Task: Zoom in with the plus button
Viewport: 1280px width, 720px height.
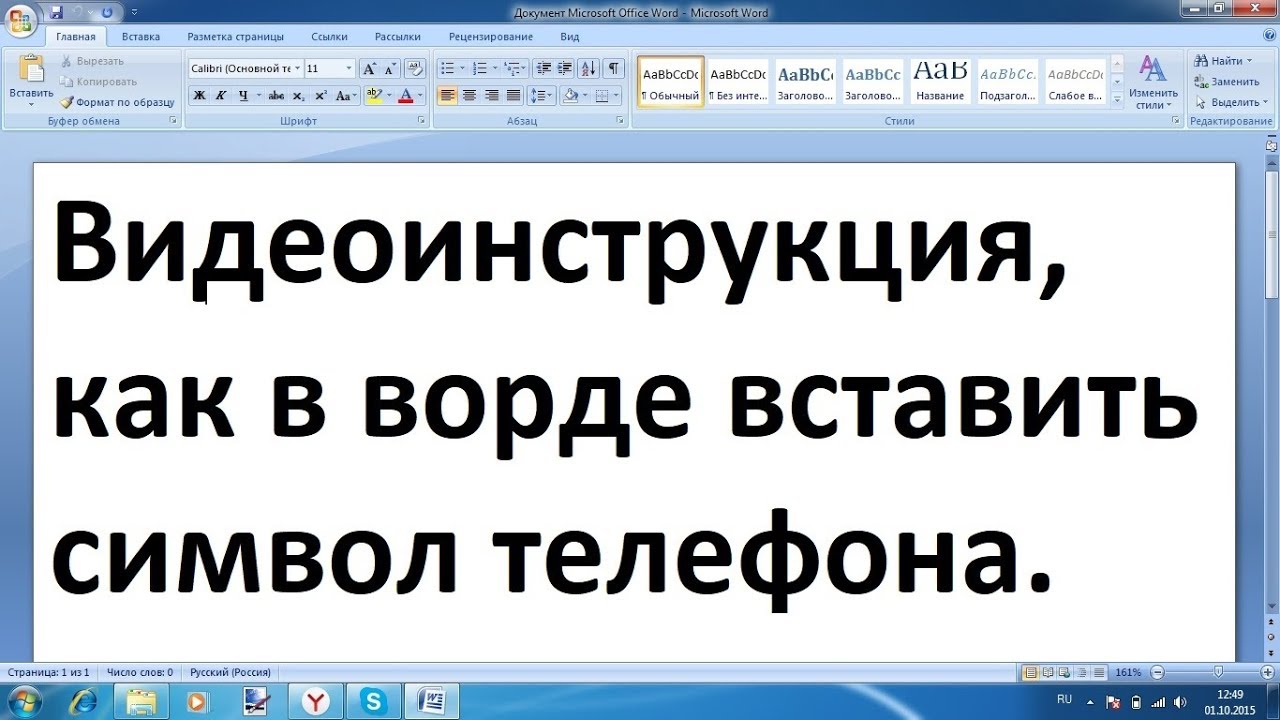Action: coord(1267,673)
